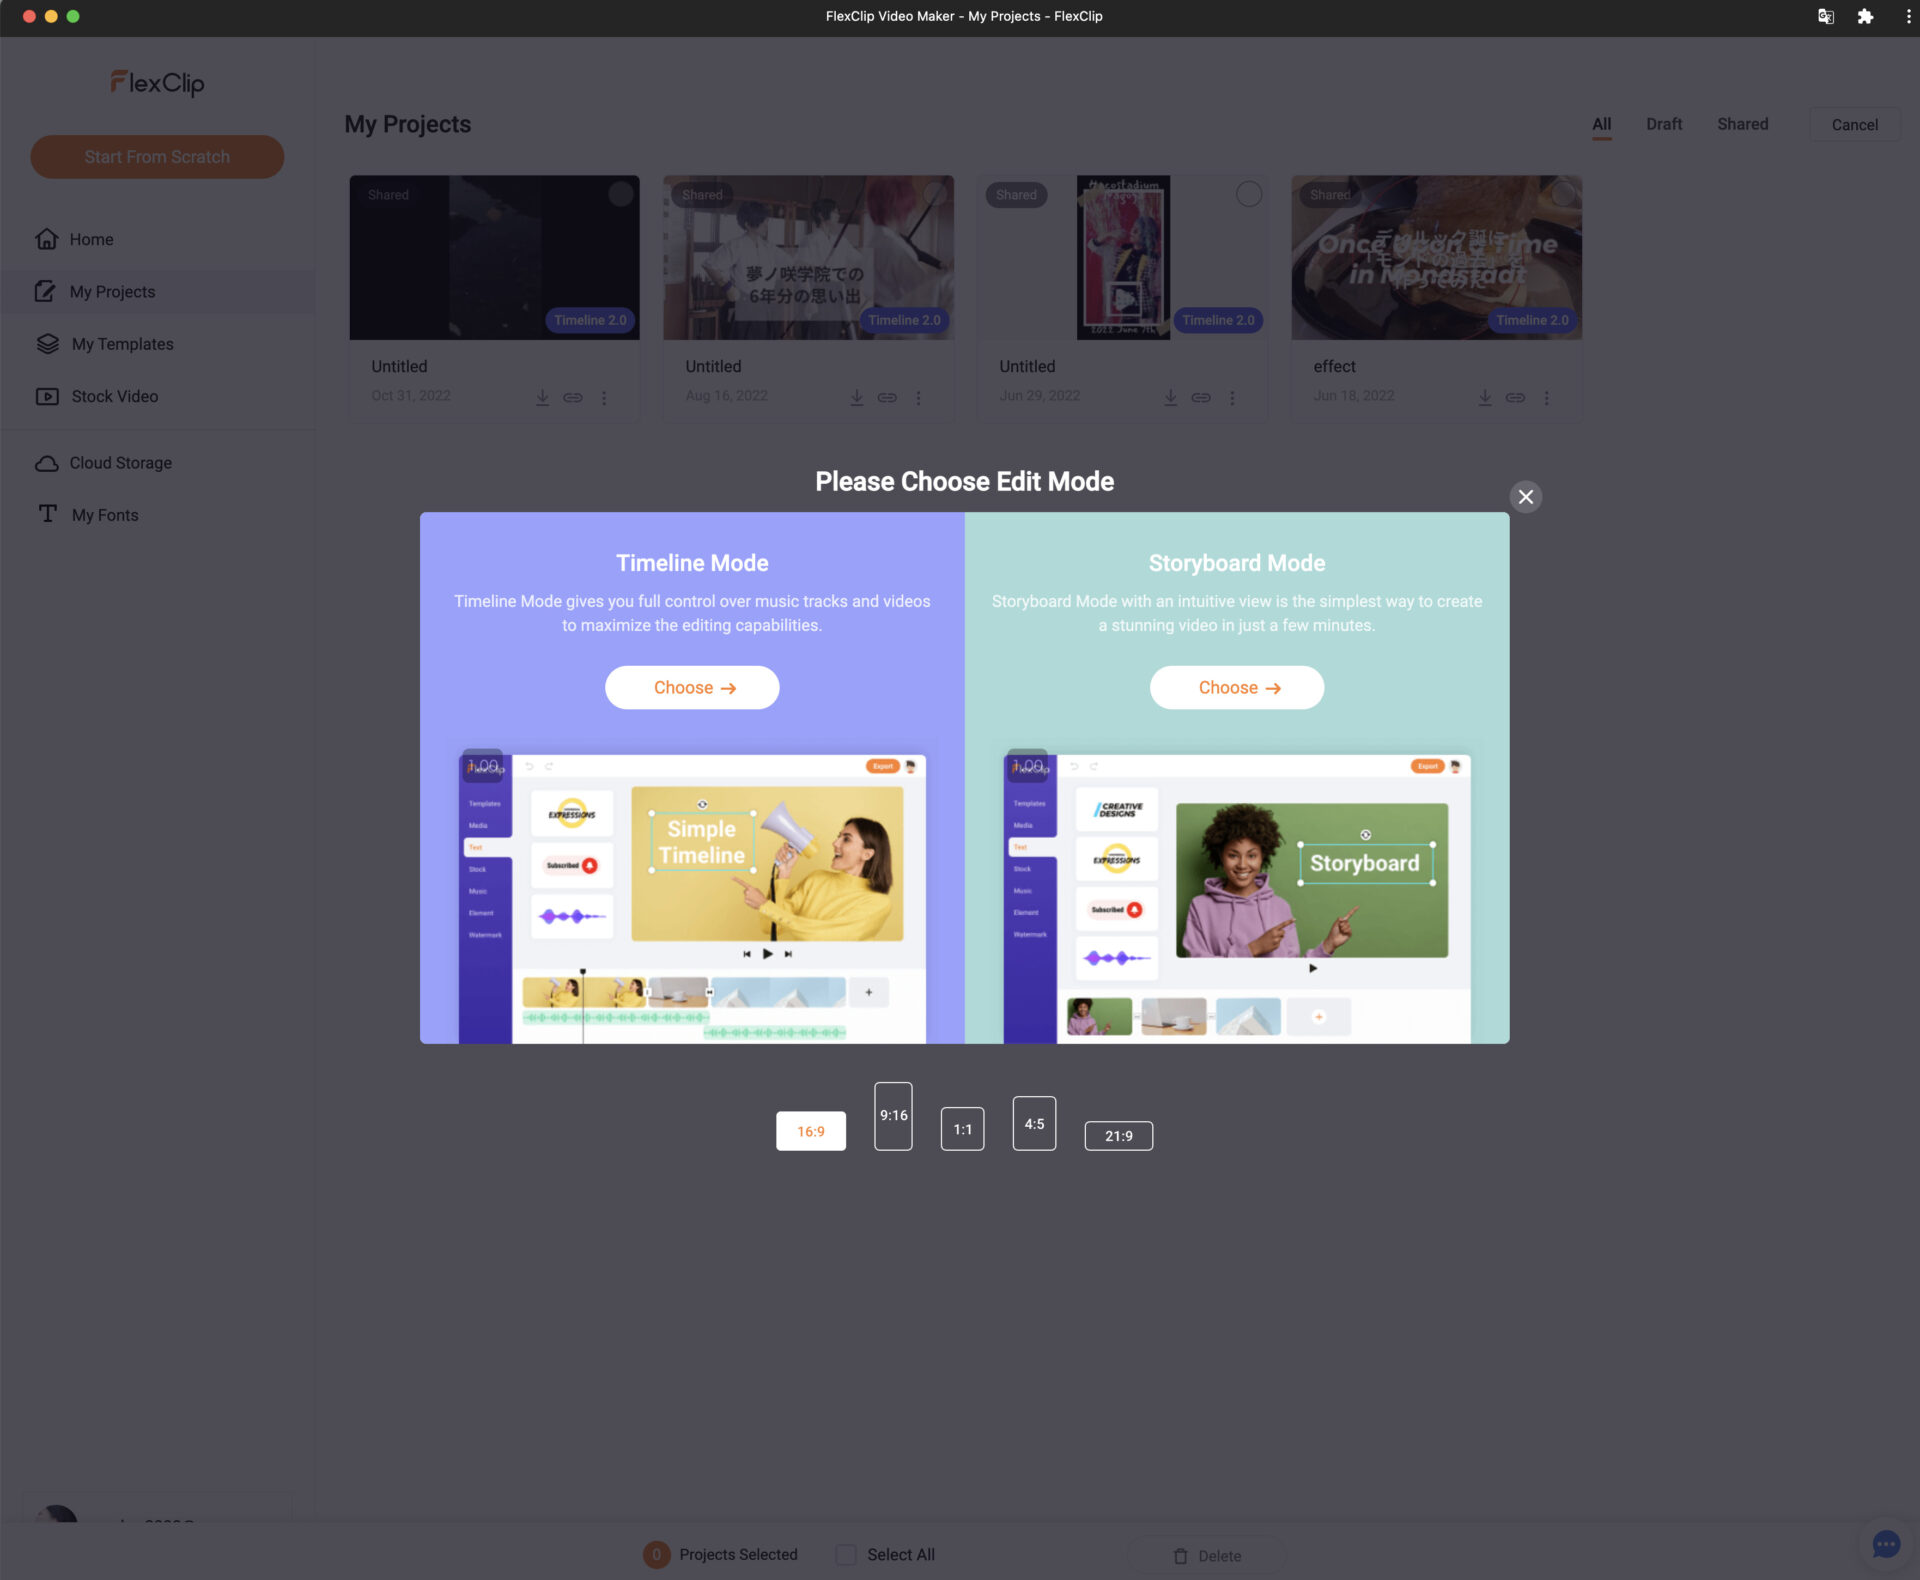Image resolution: width=1920 pixels, height=1580 pixels.
Task: Select the 9:16 aspect ratio
Action: 893,1116
